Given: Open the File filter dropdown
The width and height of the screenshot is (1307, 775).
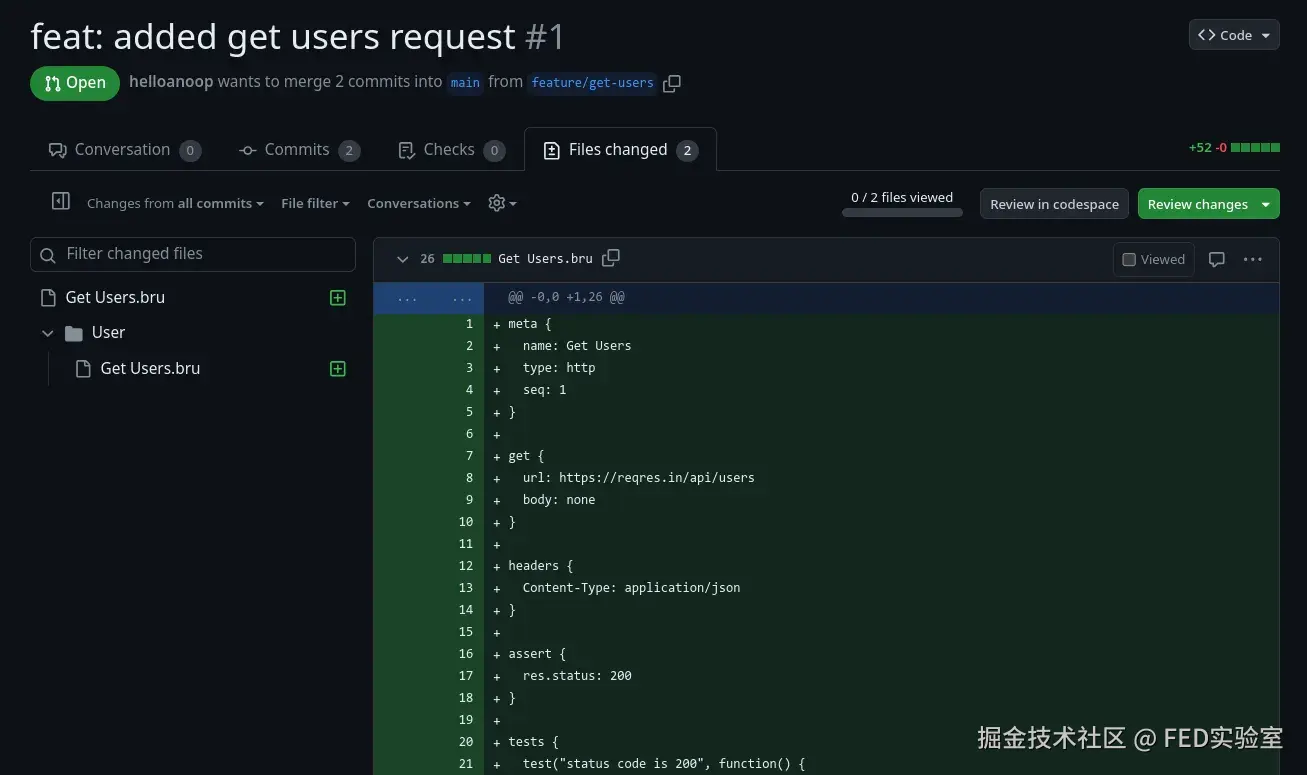Looking at the screenshot, I should pyautogui.click(x=315, y=203).
